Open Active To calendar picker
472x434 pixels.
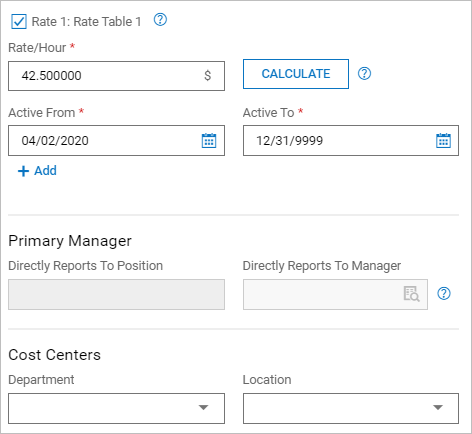tap(443, 140)
